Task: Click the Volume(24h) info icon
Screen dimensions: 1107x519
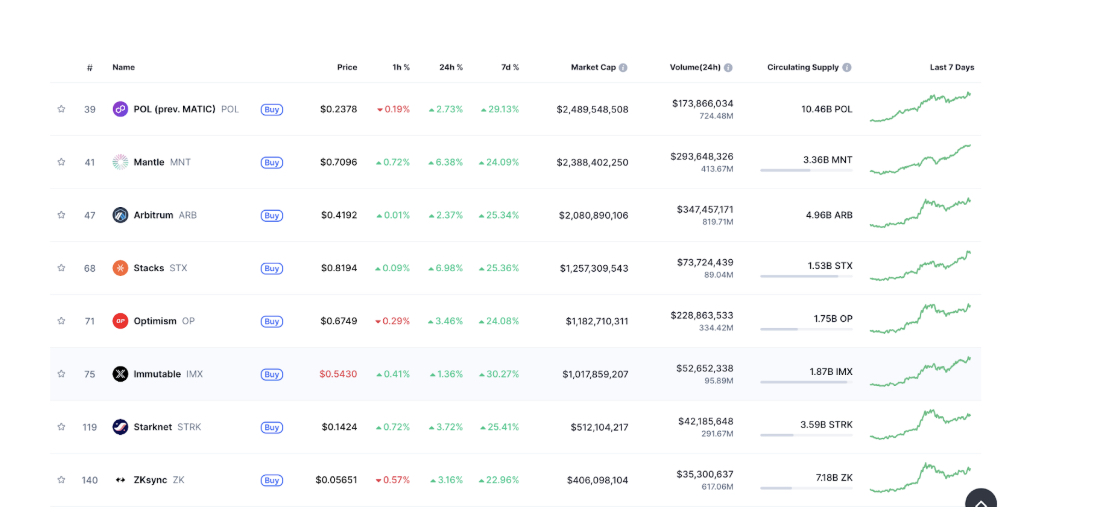Action: 728,68
